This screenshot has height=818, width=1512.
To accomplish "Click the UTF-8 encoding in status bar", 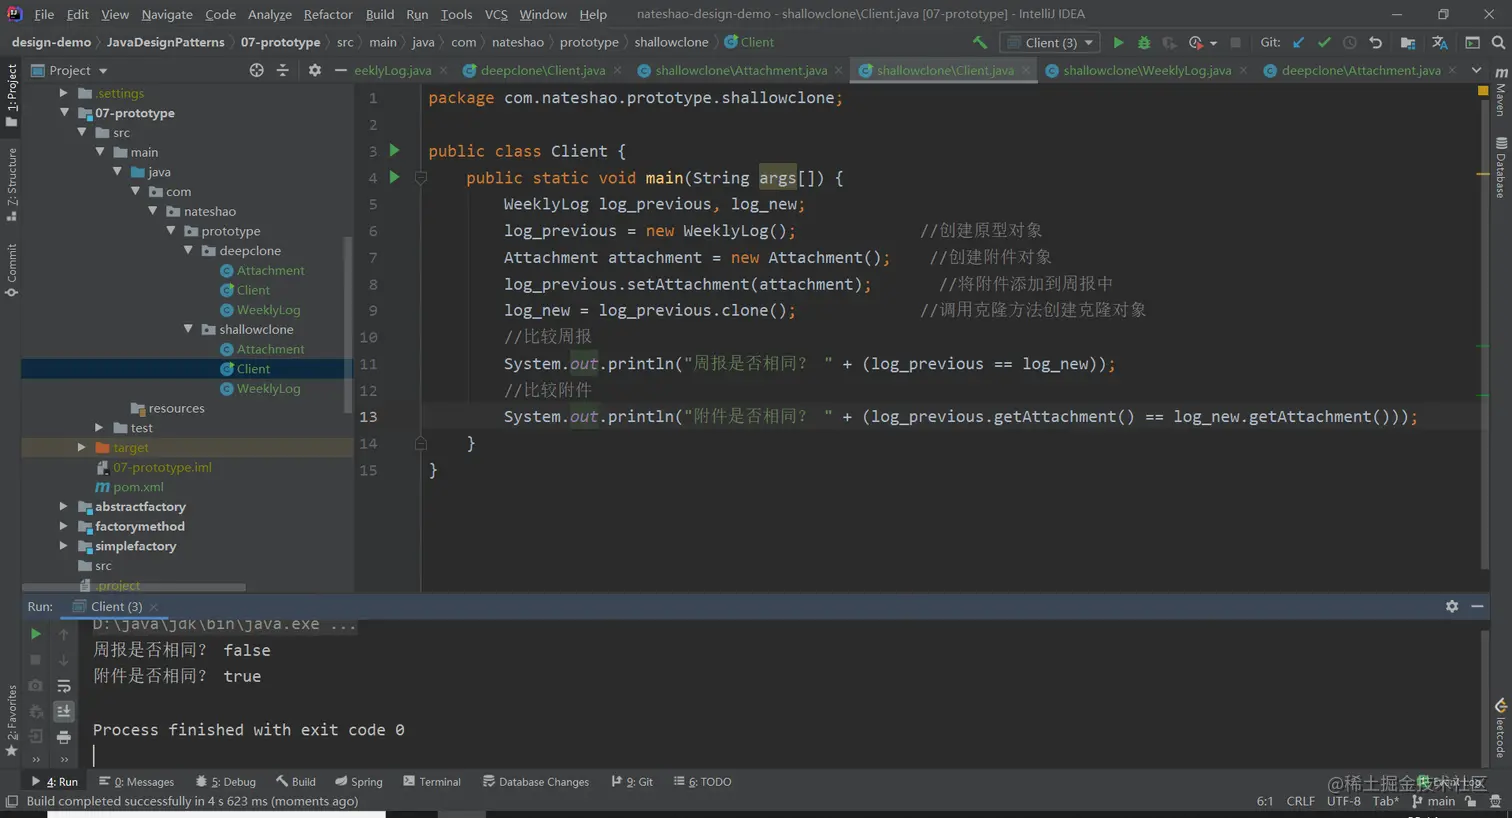I will (1343, 801).
